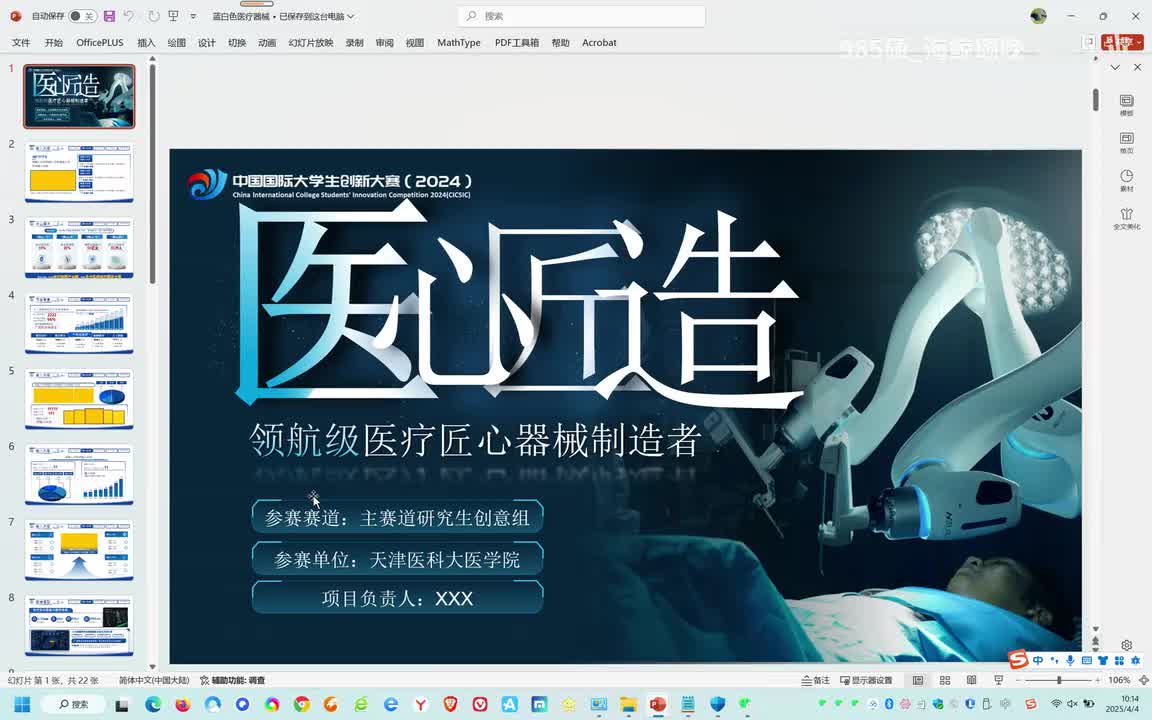Screen dimensions: 1152x720
Task: Start slideshow from quick access toolbar icon
Action: click(x=173, y=16)
